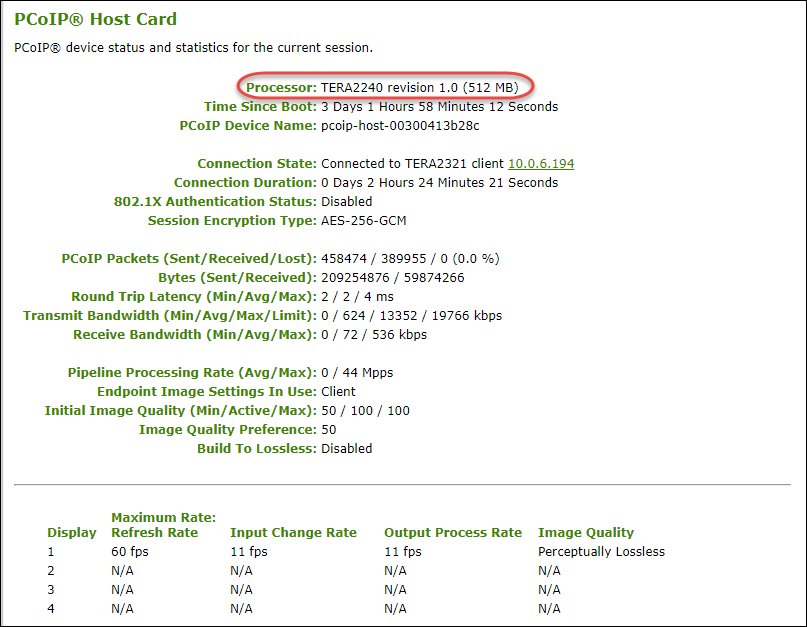The height and width of the screenshot is (627, 807).
Task: Select the Display 3 row number
Action: [x=50, y=590]
